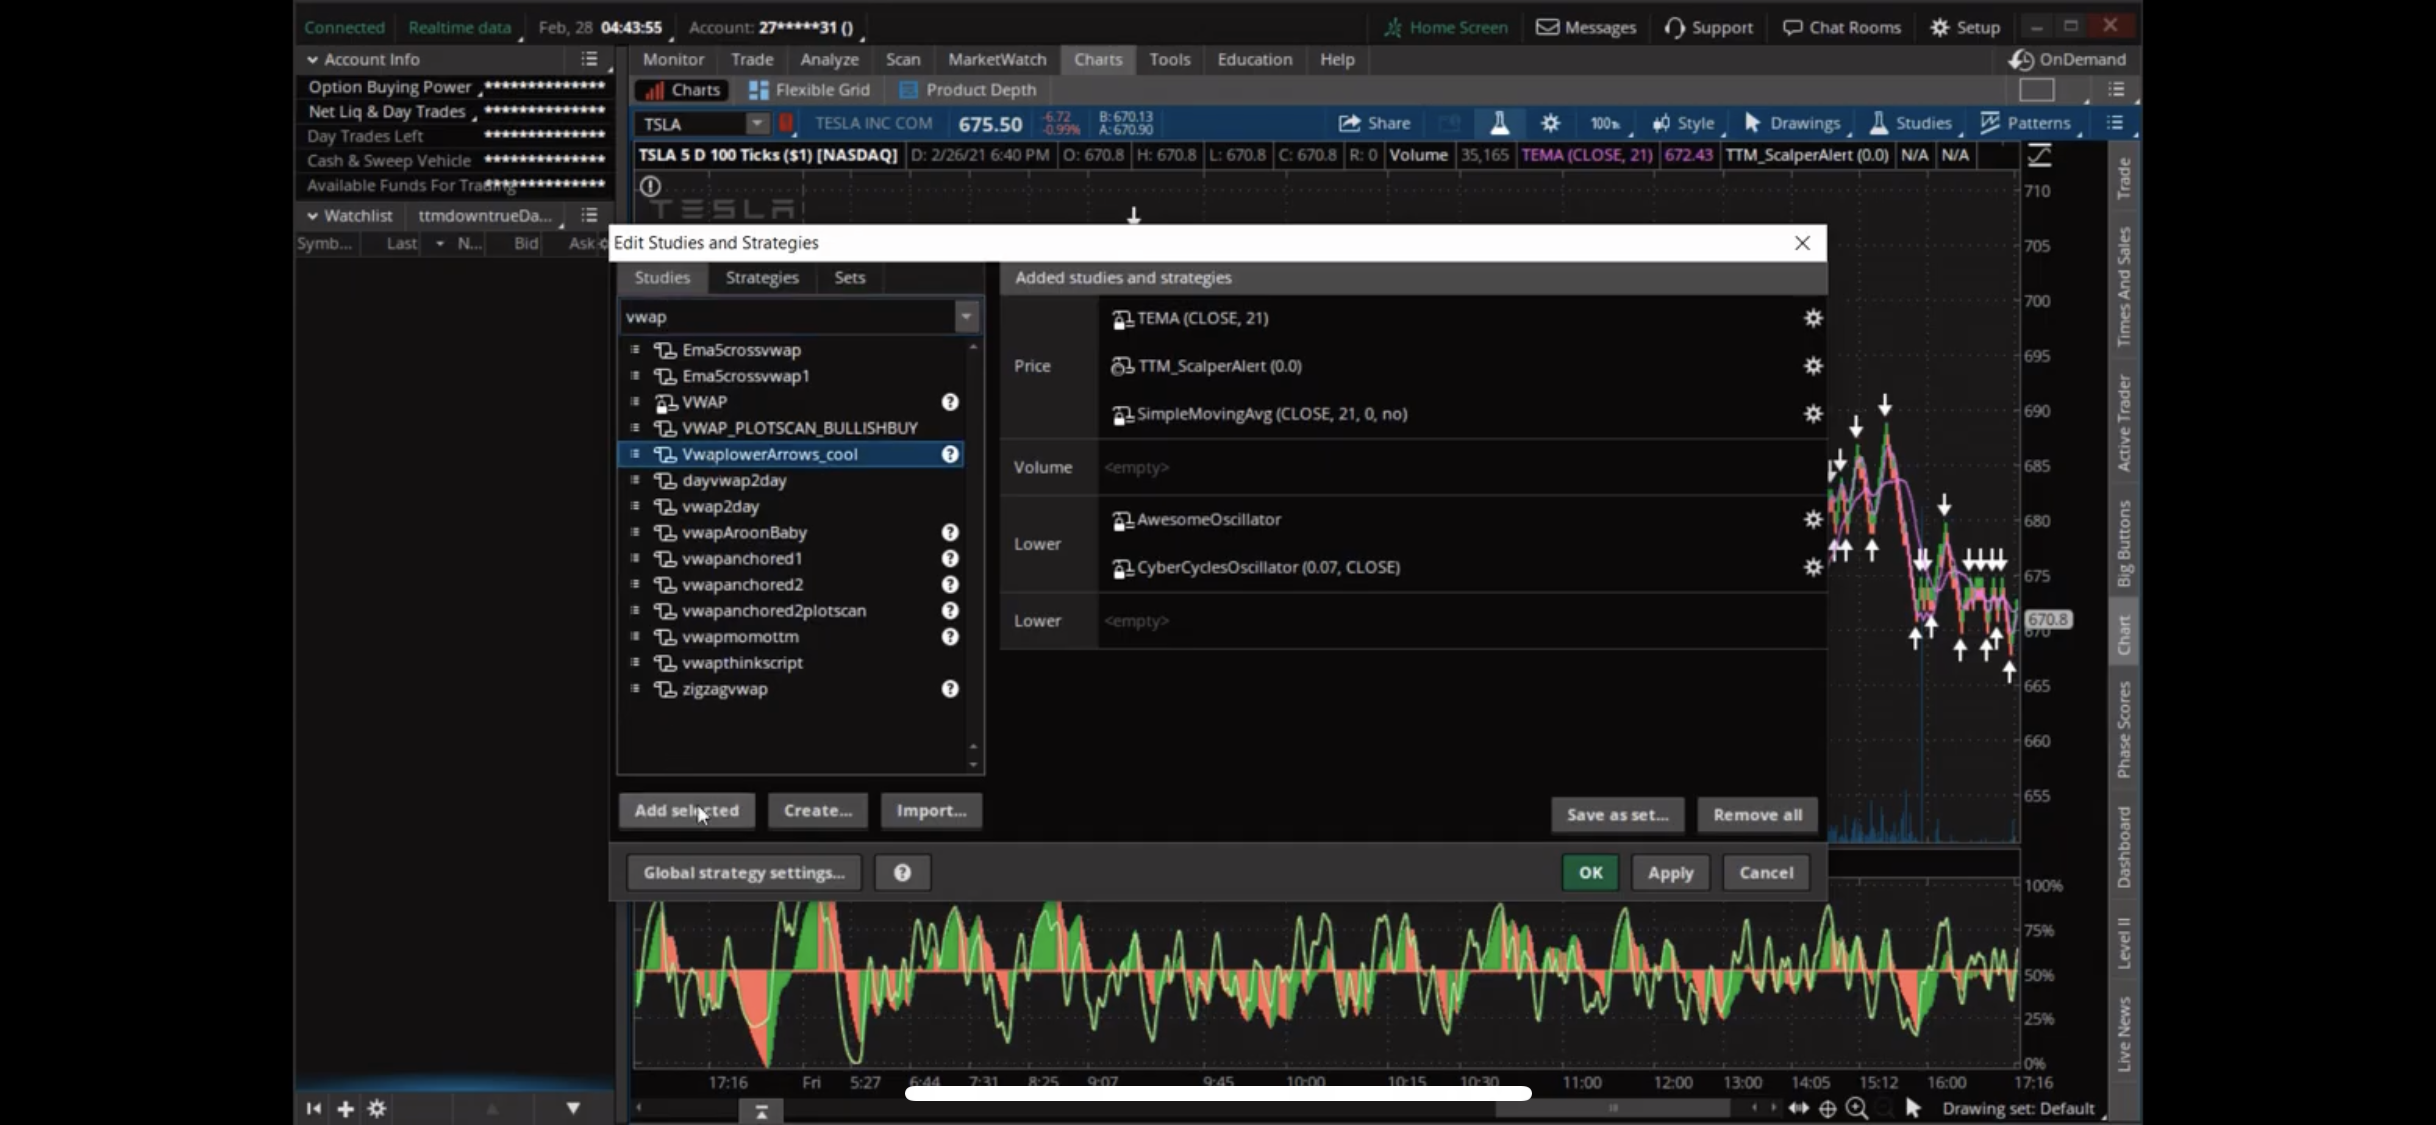Click help icon beside VwaplowerArrows_cool
Viewport: 2436px width, 1125px height.
pos(949,454)
